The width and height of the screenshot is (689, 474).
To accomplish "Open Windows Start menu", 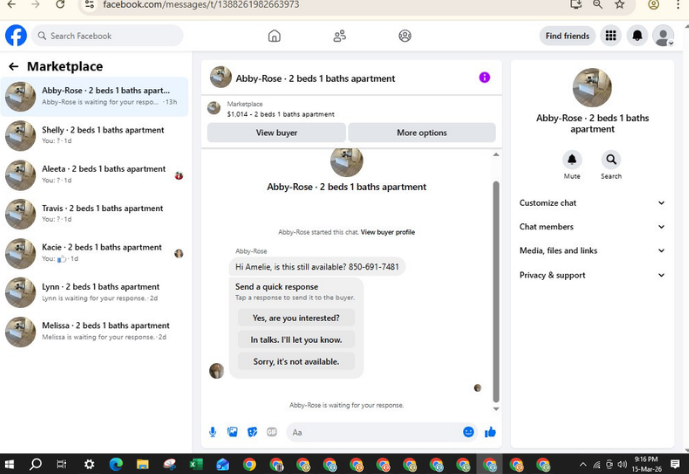I will pos(9,464).
